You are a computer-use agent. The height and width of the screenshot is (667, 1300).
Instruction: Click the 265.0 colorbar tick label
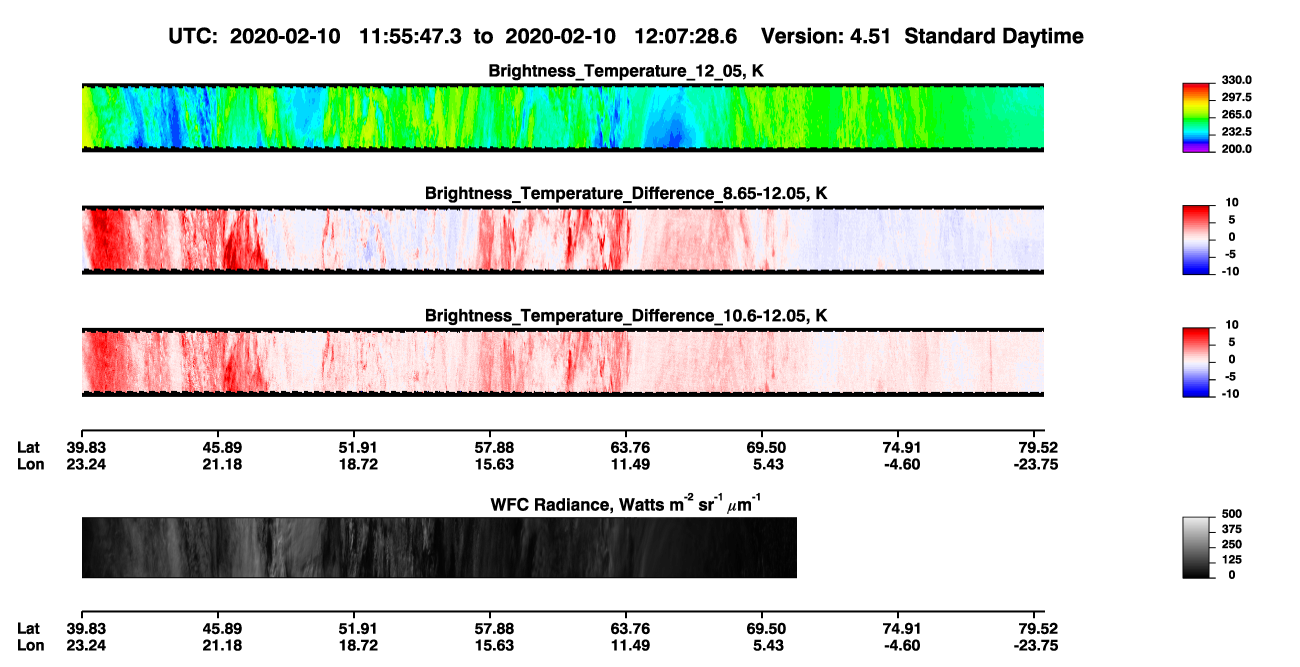pos(1237,114)
